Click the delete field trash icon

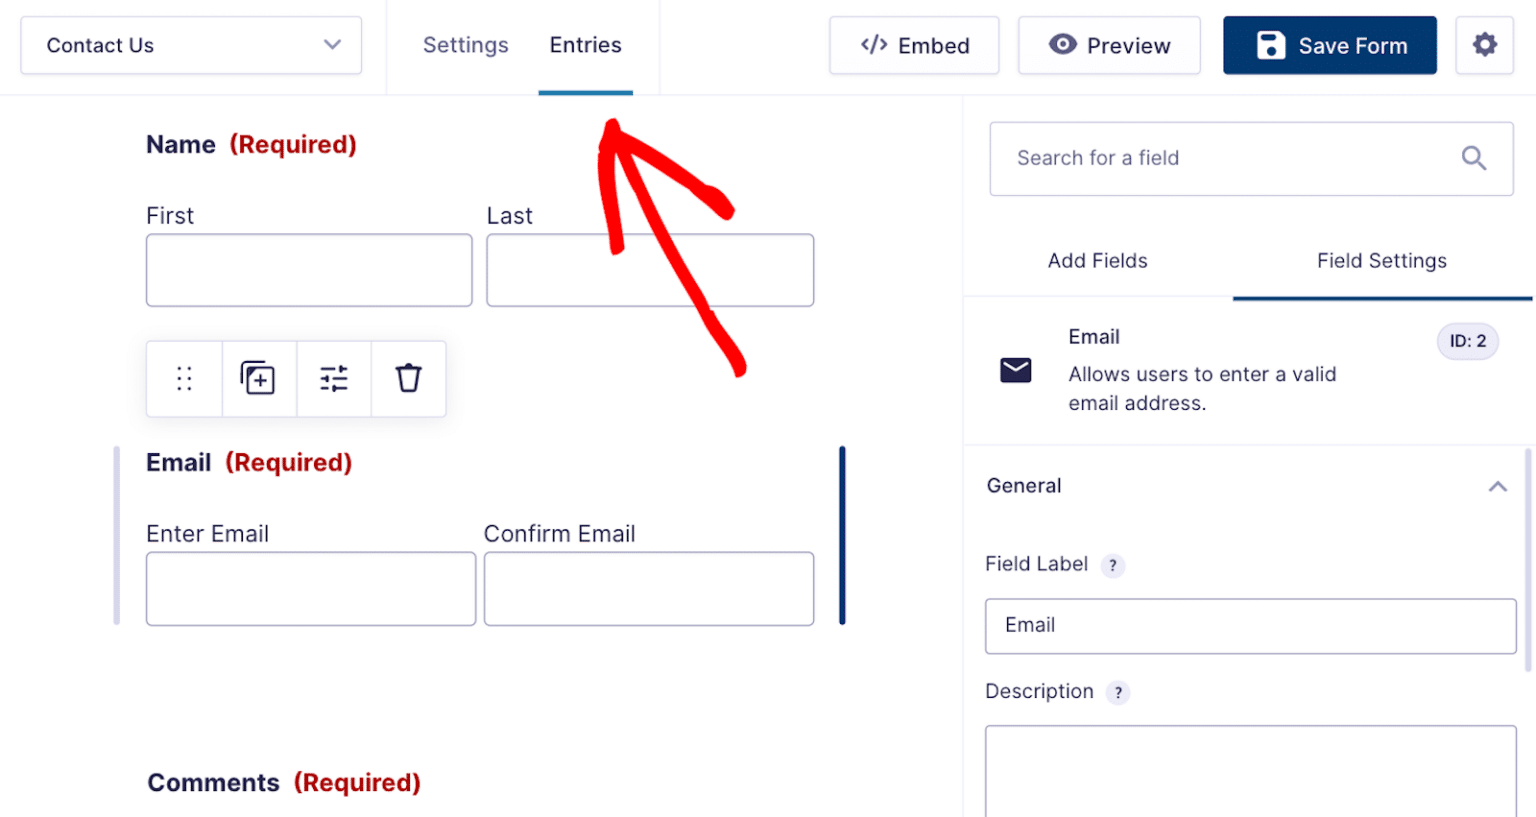pyautogui.click(x=408, y=378)
